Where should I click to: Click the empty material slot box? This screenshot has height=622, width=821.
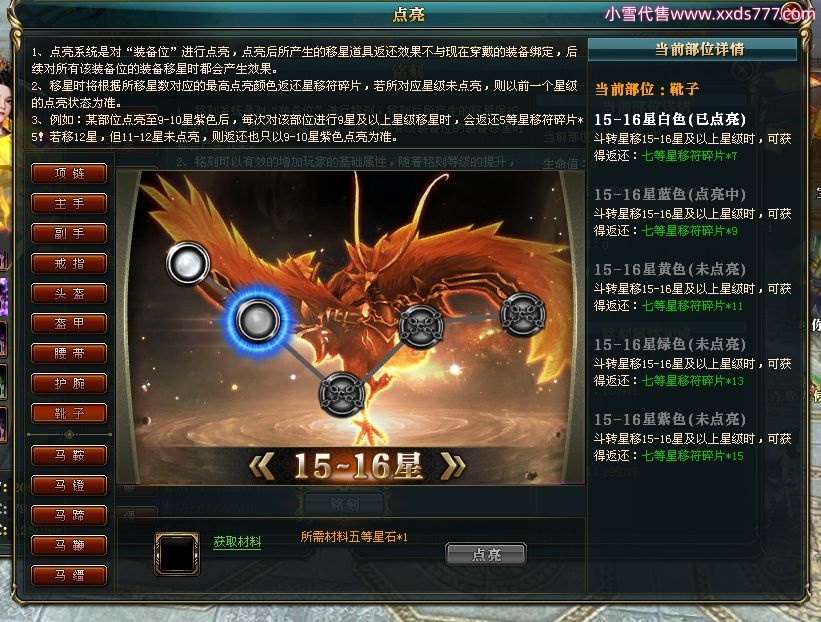click(177, 554)
